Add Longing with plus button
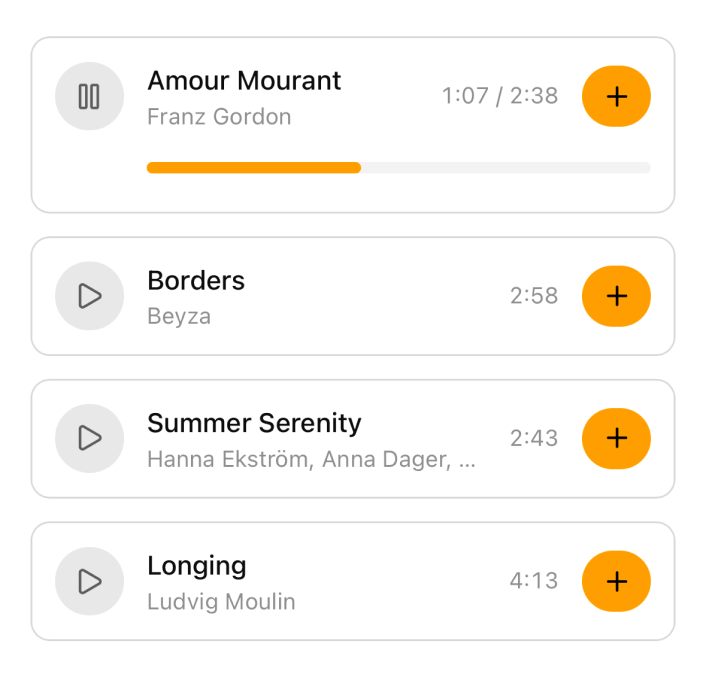 click(616, 581)
